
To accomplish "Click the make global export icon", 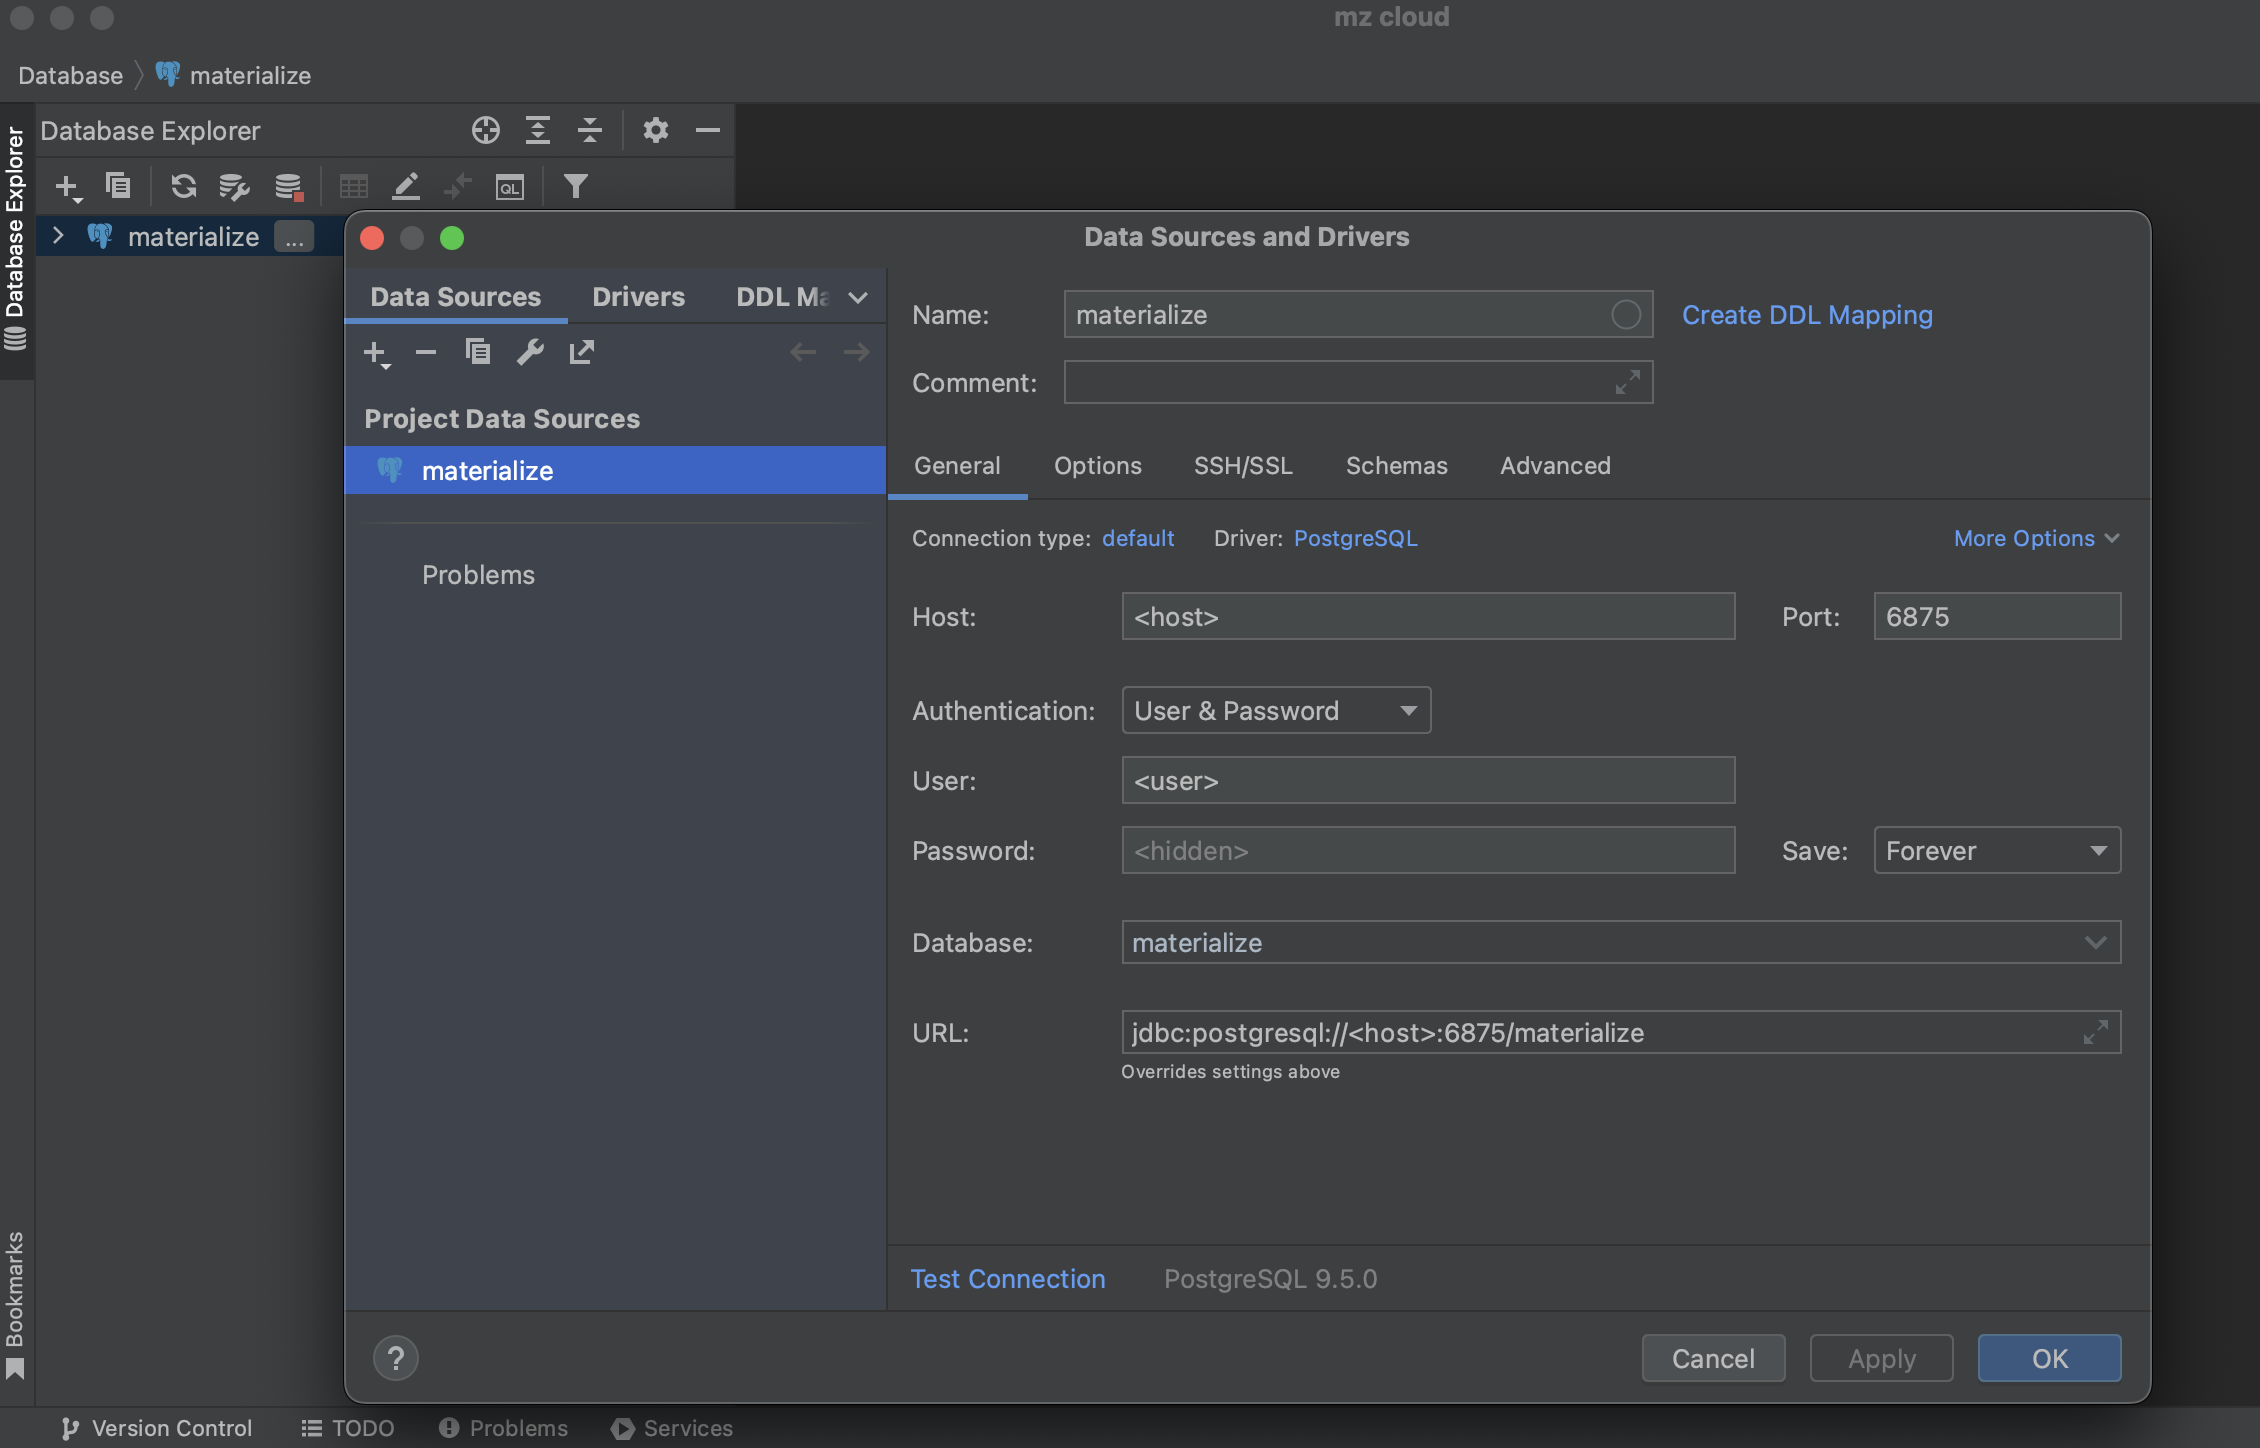I will tap(582, 352).
